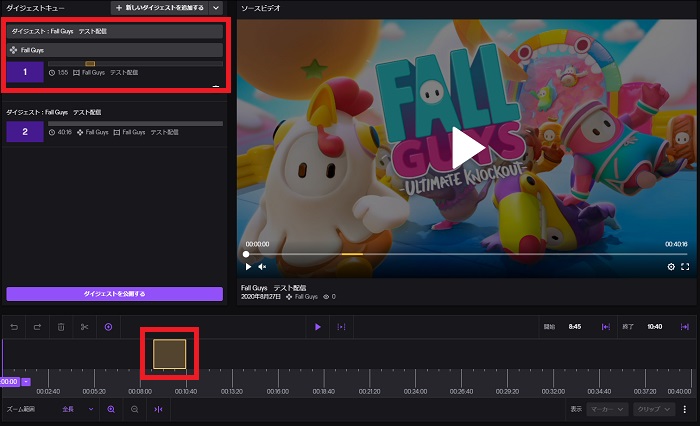Edit the 終了 end time 10:40 value

pos(654,327)
